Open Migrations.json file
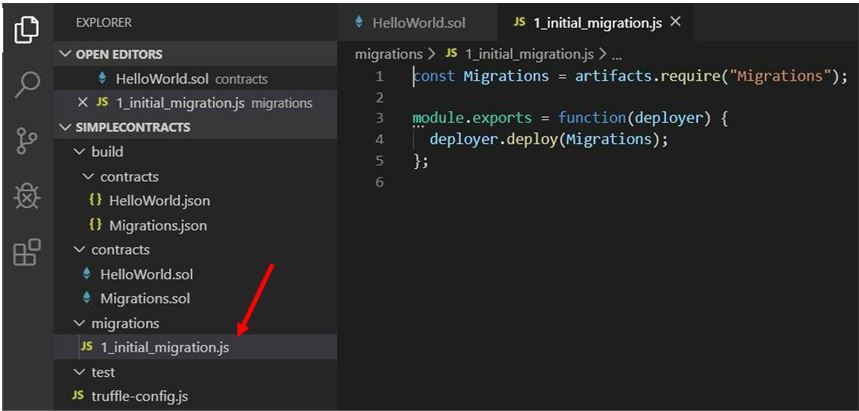The image size is (859, 411). point(158,225)
